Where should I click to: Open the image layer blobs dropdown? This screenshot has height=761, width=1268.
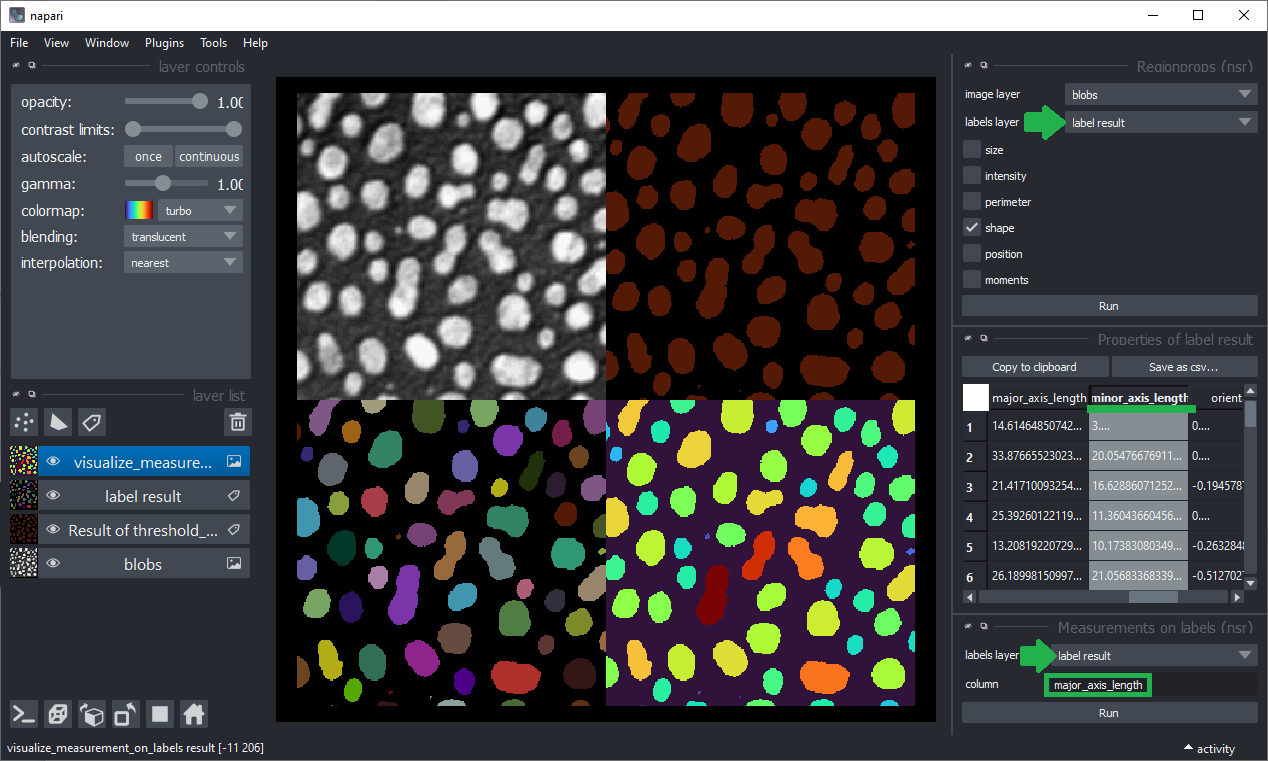pos(1160,95)
